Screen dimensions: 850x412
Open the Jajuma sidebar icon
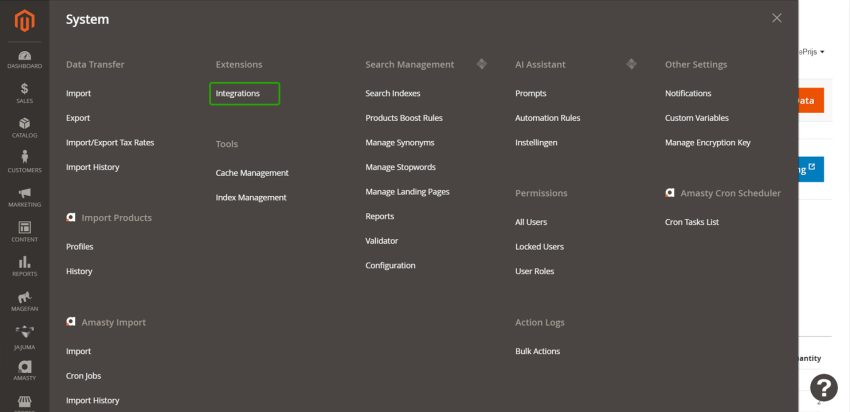pyautogui.click(x=24, y=337)
